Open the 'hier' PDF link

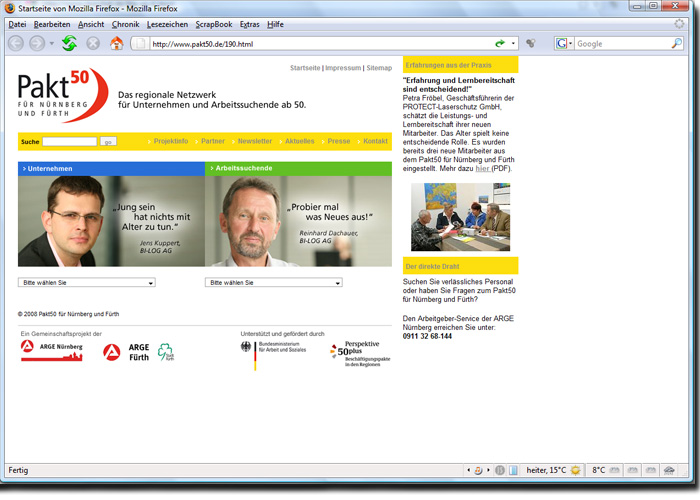pos(482,168)
